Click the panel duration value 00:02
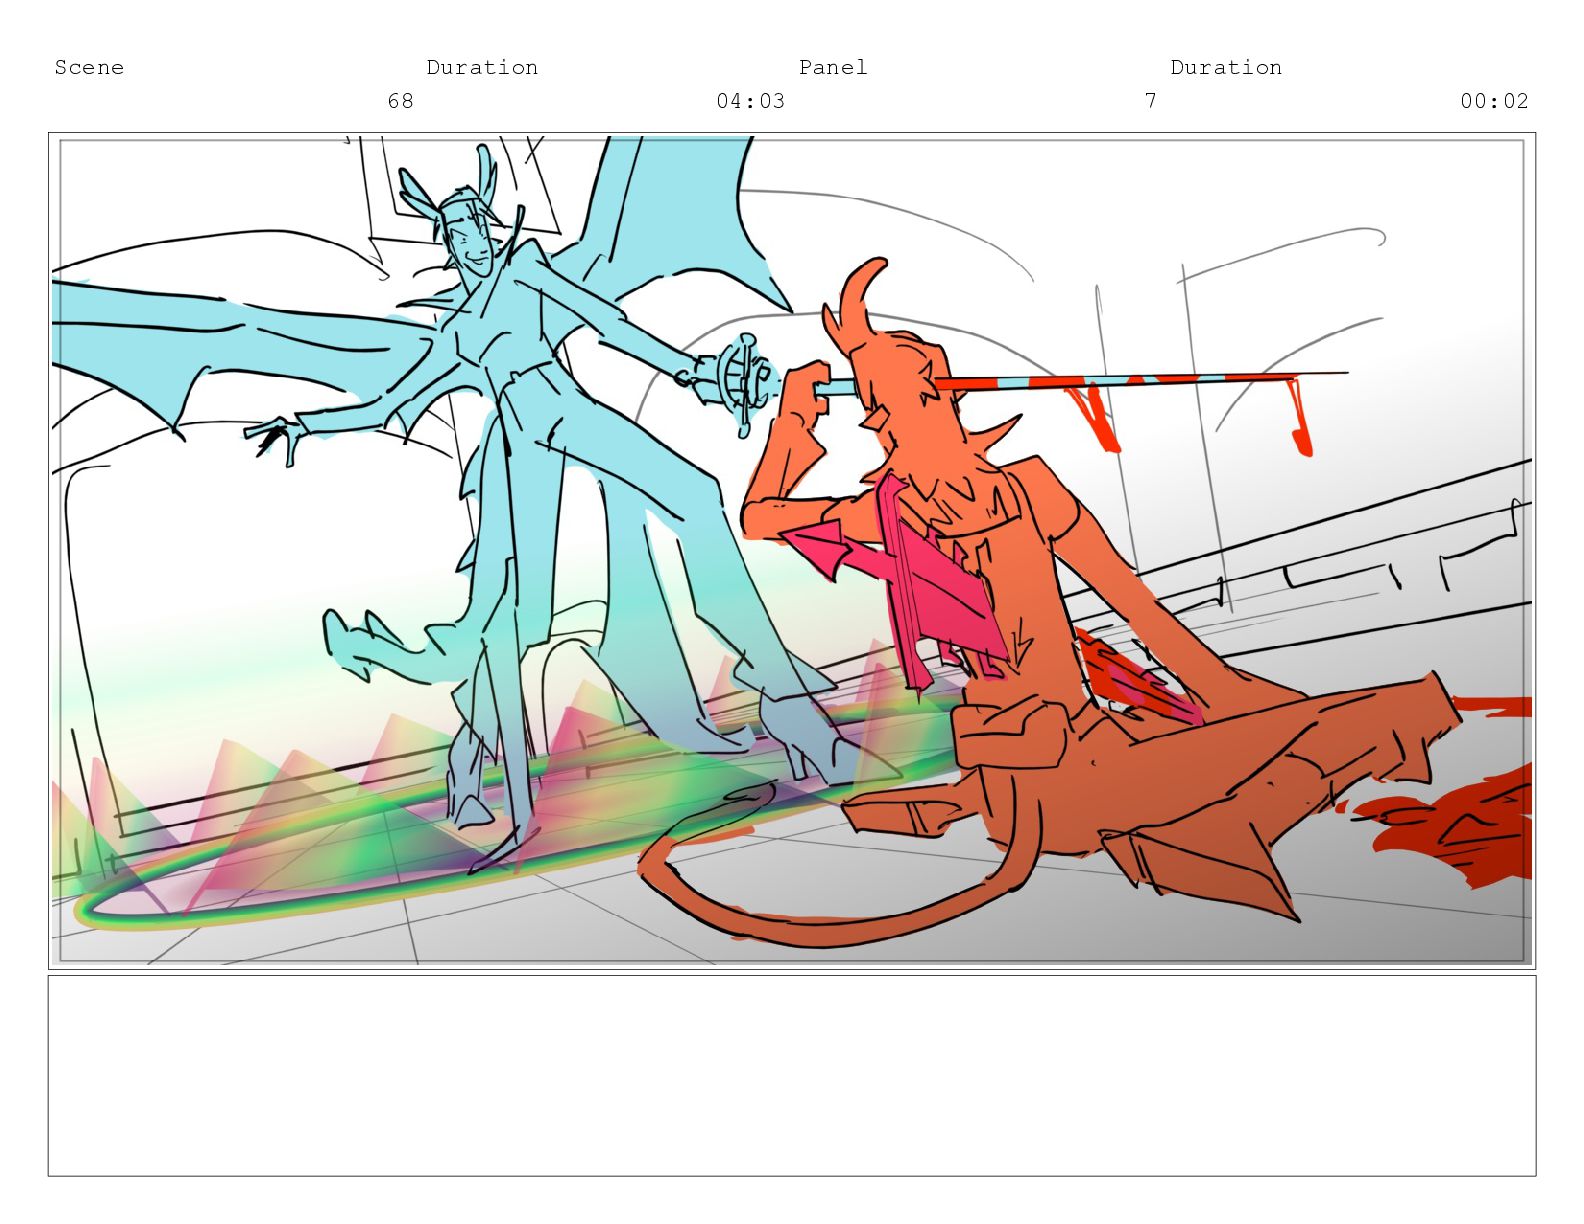Viewport: 1584px width, 1224px height. 1494,101
